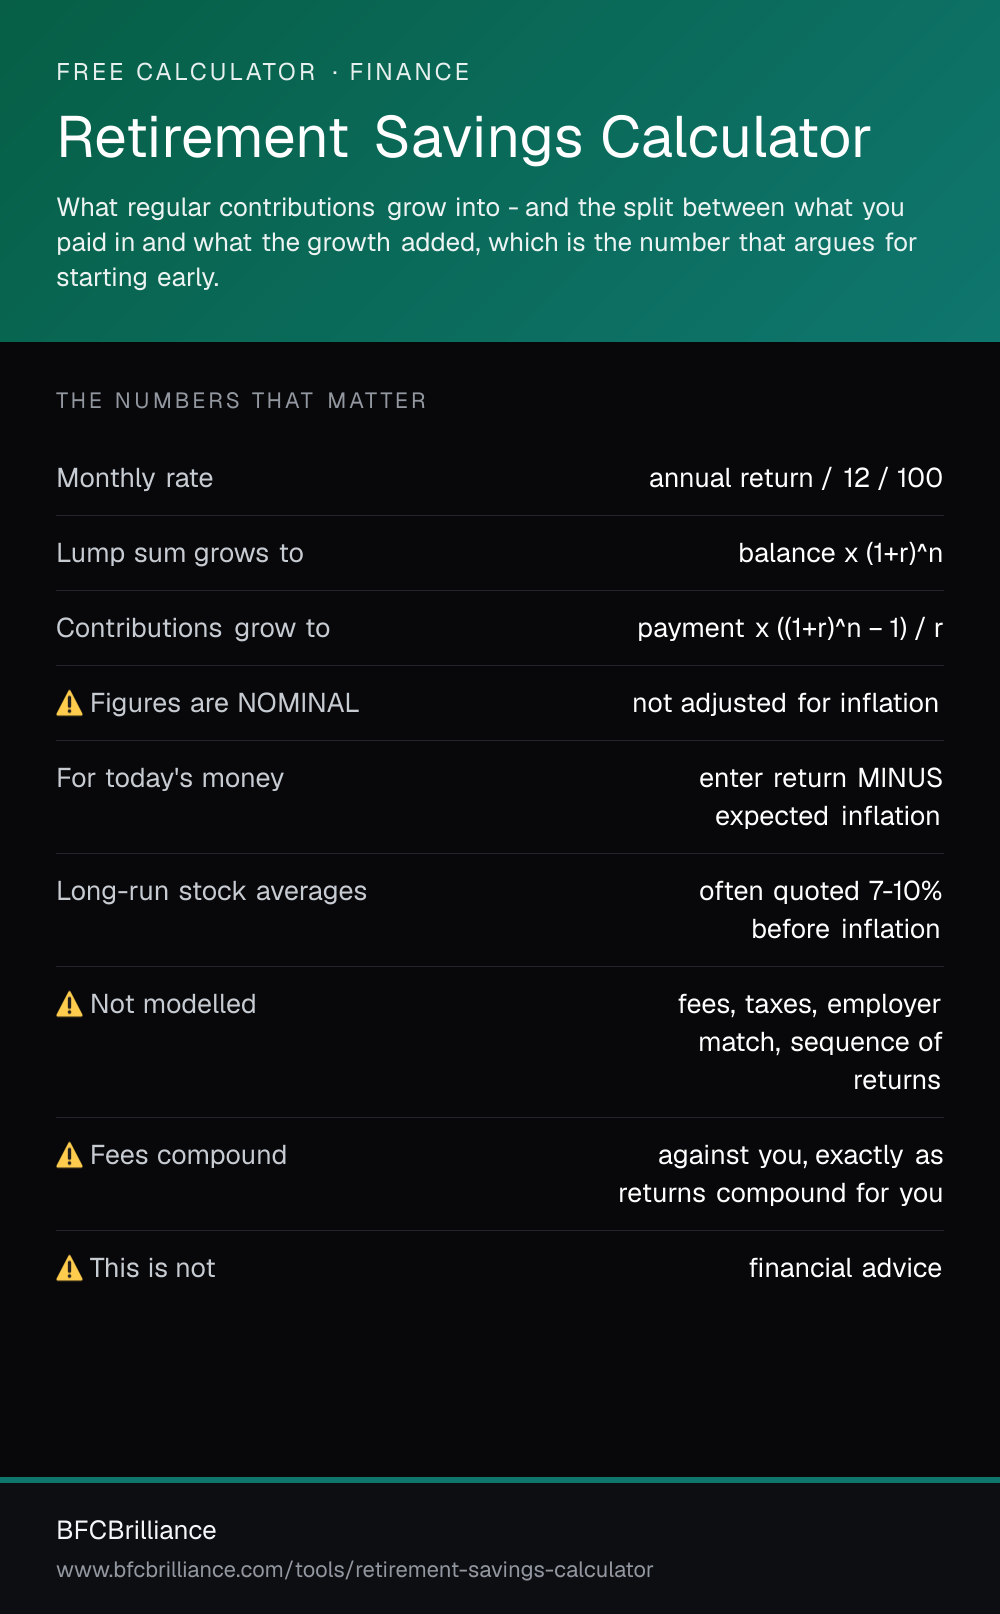
Task: Select THE NUMBERS THAT MATTER section heading
Action: point(241,401)
